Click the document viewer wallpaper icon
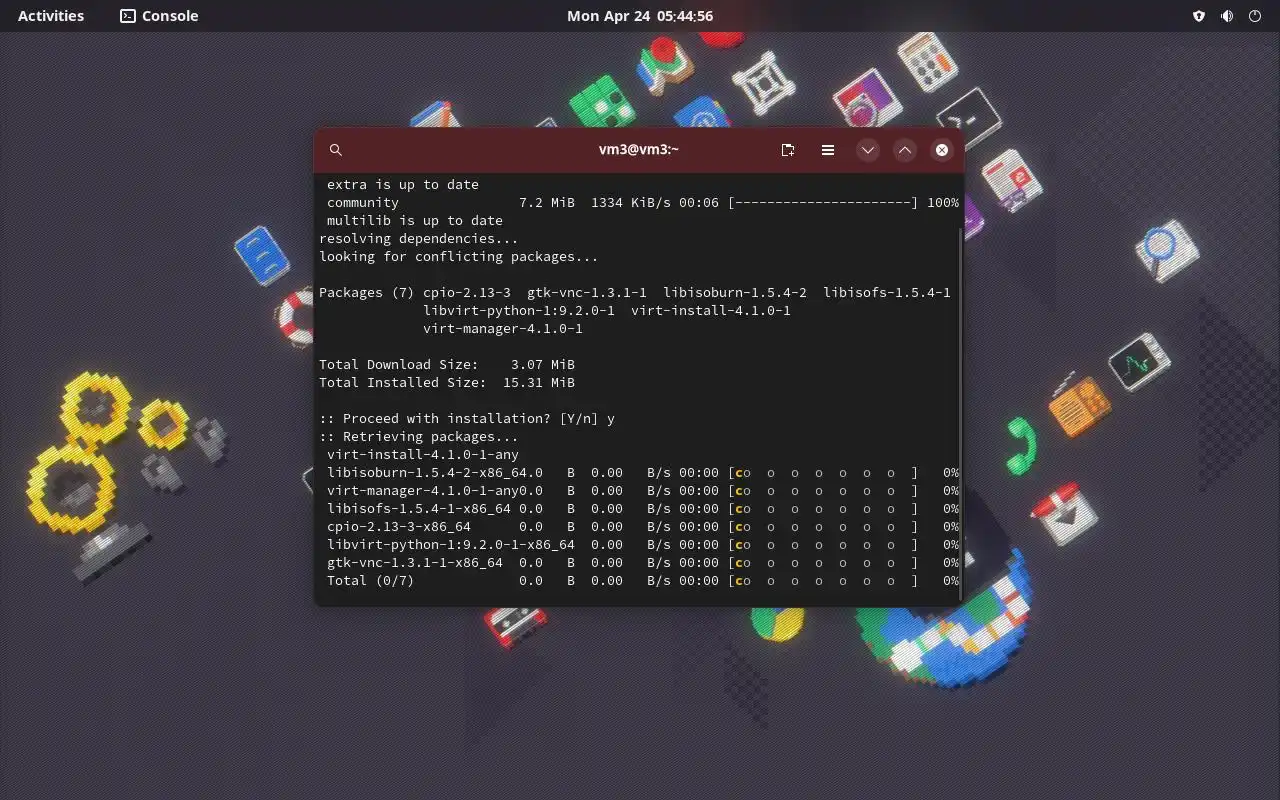 coord(1012,181)
